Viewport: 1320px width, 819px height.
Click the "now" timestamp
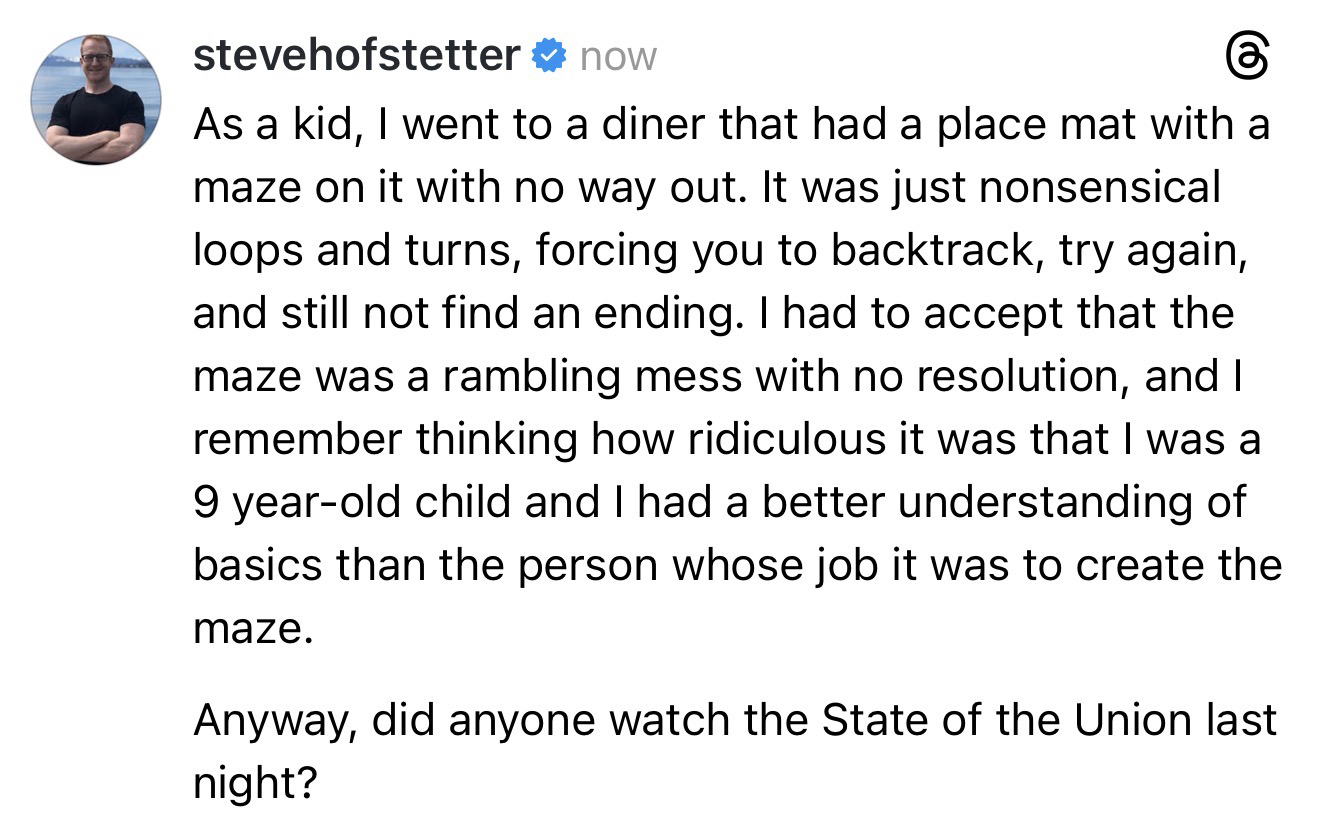[x=618, y=57]
